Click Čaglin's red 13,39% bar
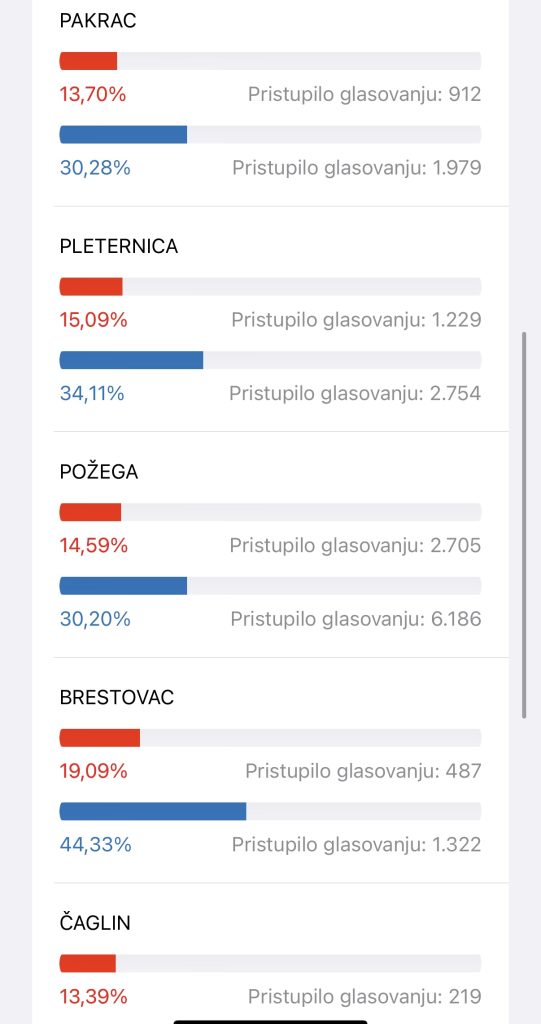 (x=270, y=963)
